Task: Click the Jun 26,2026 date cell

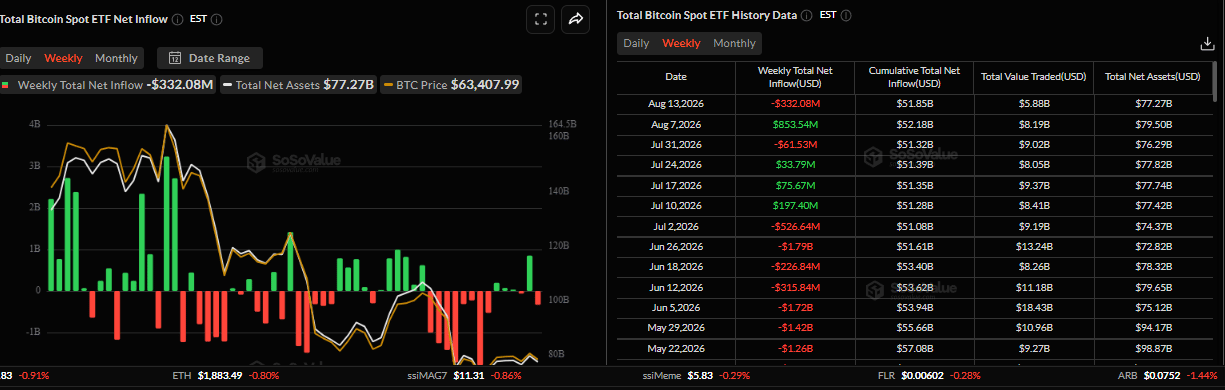Action: (x=676, y=246)
